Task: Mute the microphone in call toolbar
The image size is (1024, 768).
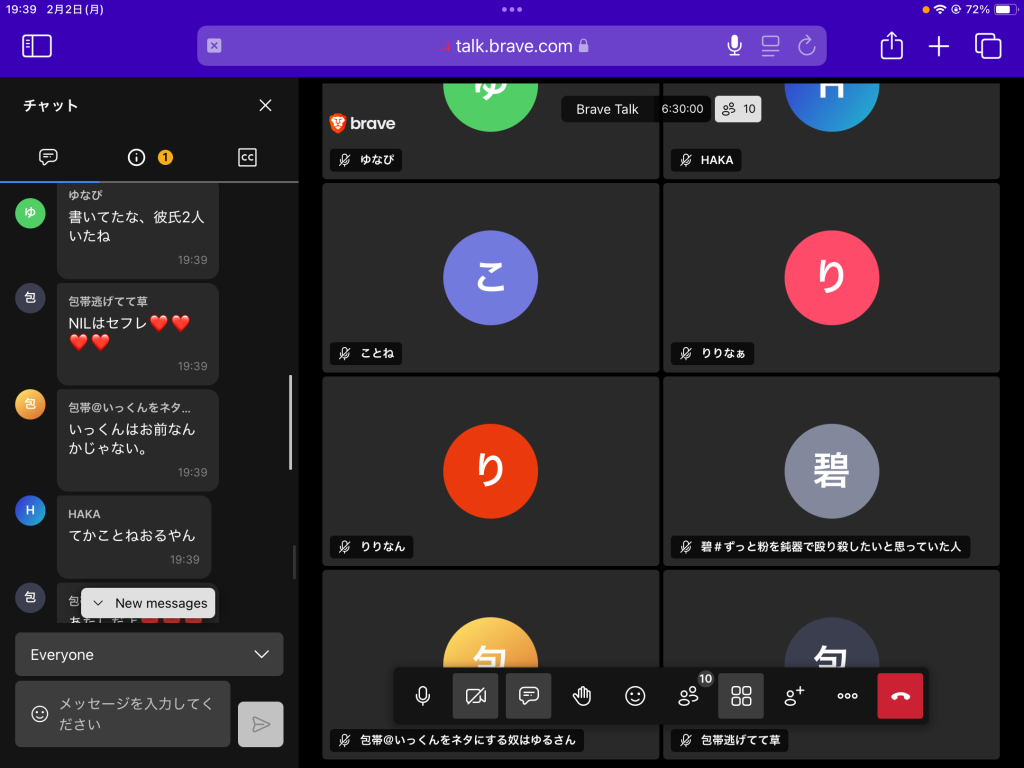Action: [423, 696]
